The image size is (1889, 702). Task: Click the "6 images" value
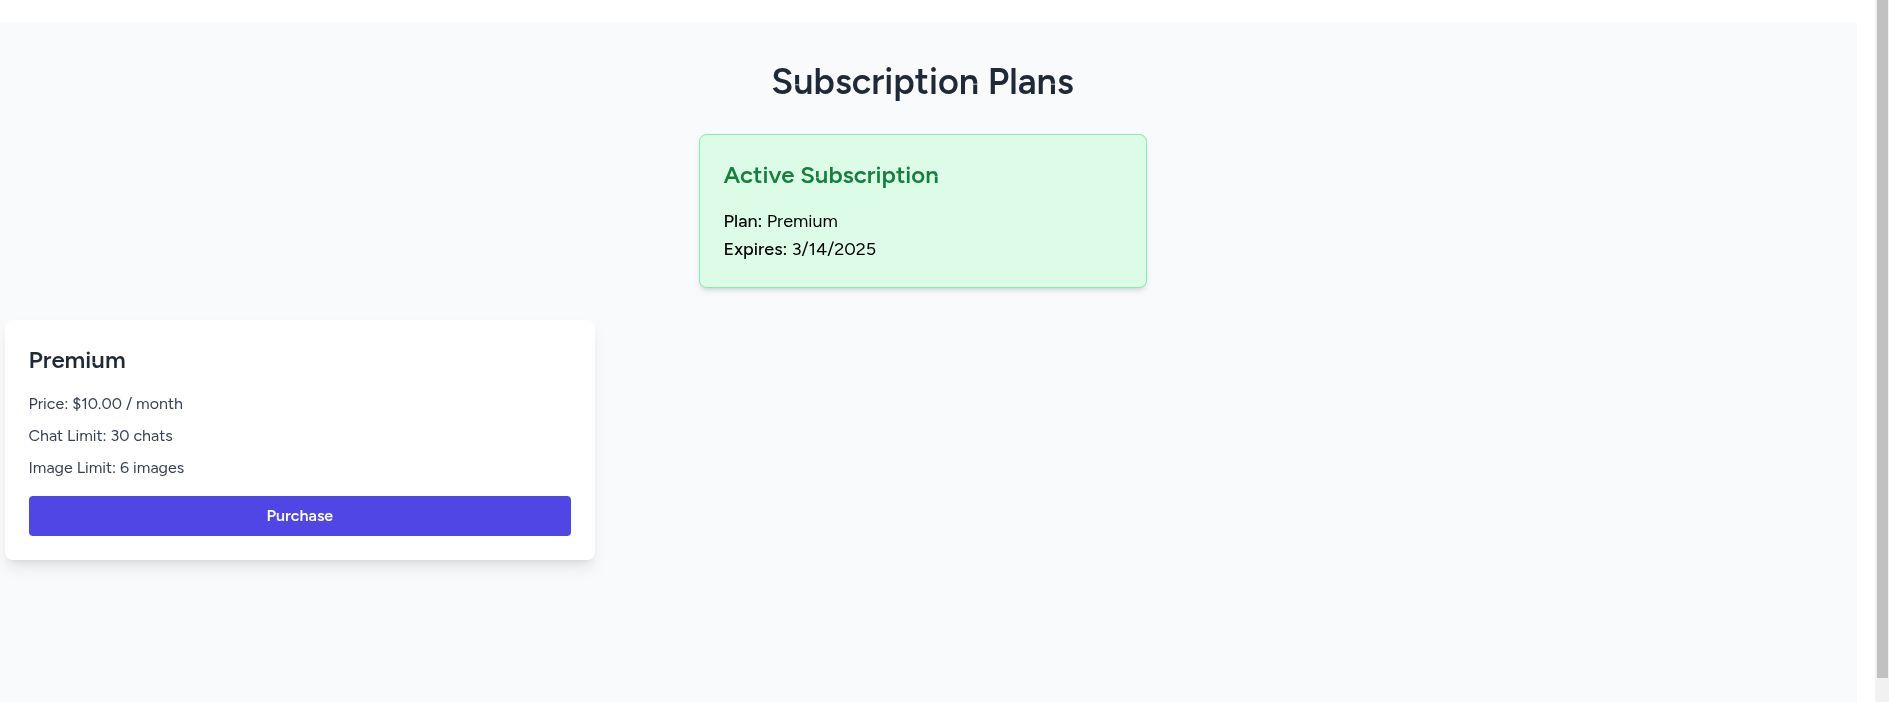click(x=152, y=468)
